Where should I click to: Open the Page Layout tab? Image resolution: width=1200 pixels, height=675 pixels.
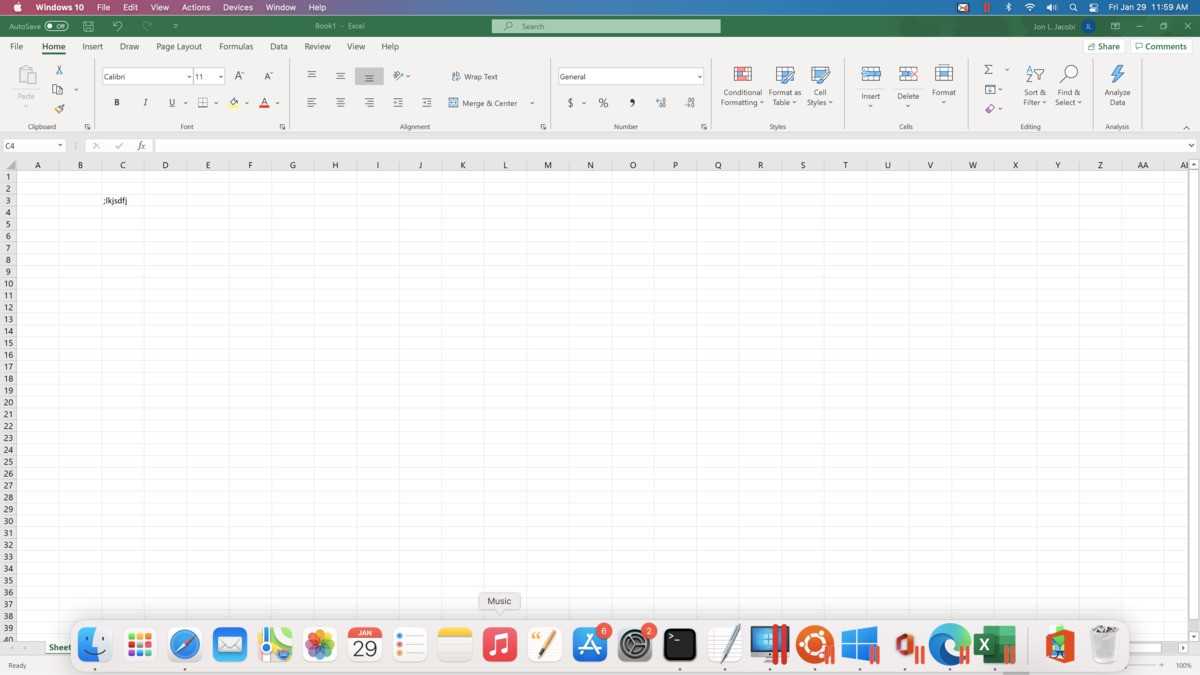[x=179, y=47]
